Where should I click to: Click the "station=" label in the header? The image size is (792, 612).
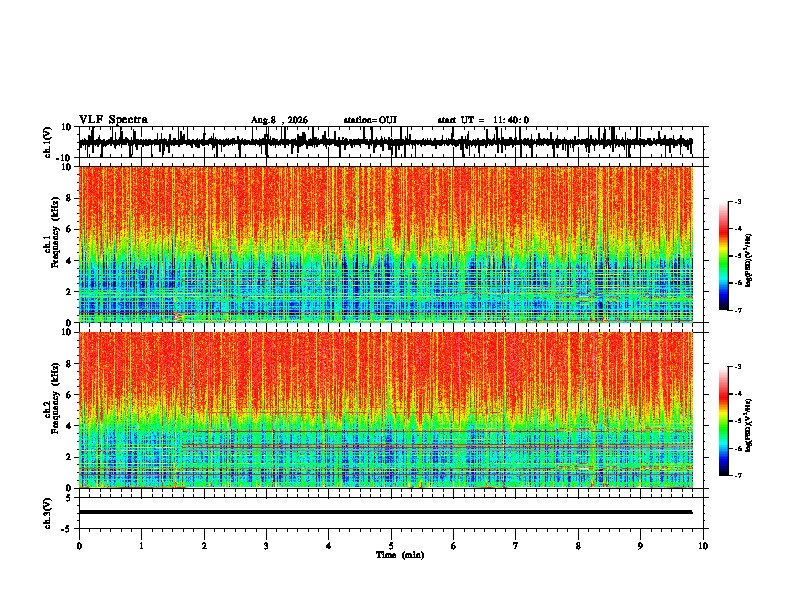[361, 120]
